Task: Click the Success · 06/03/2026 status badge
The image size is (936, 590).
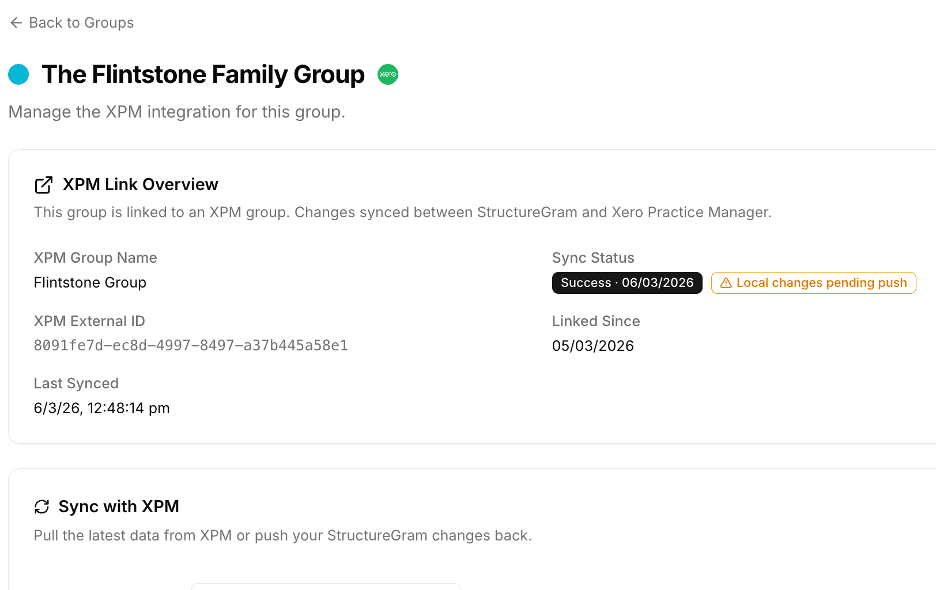Action: (x=626, y=282)
